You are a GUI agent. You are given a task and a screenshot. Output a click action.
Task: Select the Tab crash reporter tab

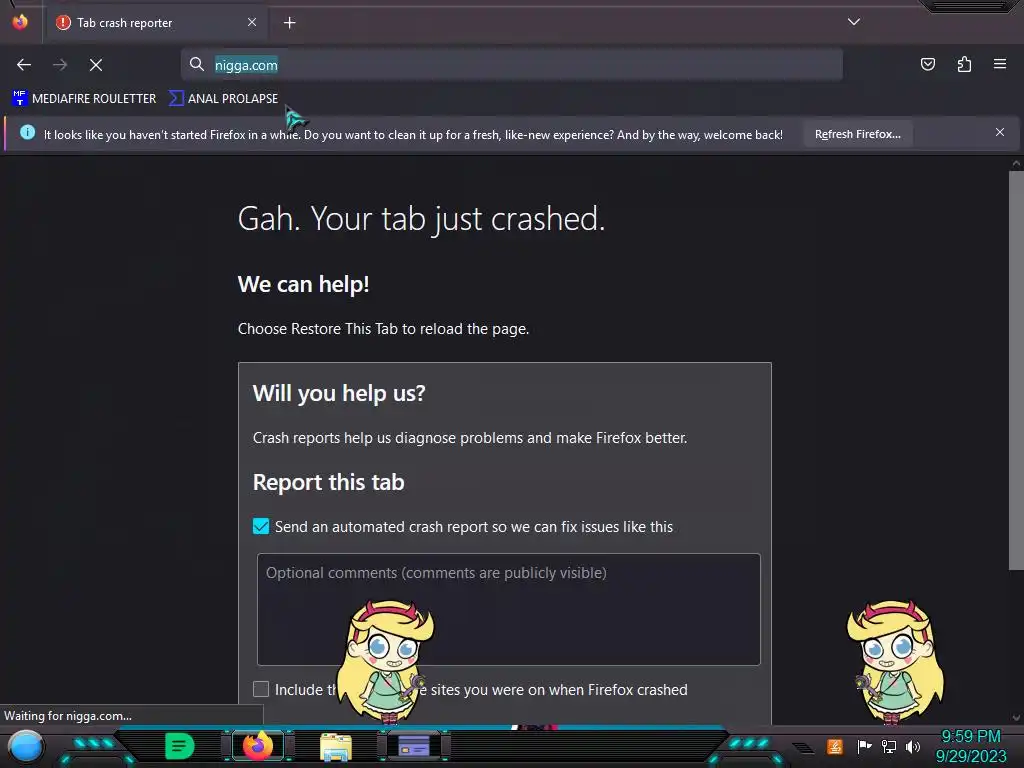[156, 23]
